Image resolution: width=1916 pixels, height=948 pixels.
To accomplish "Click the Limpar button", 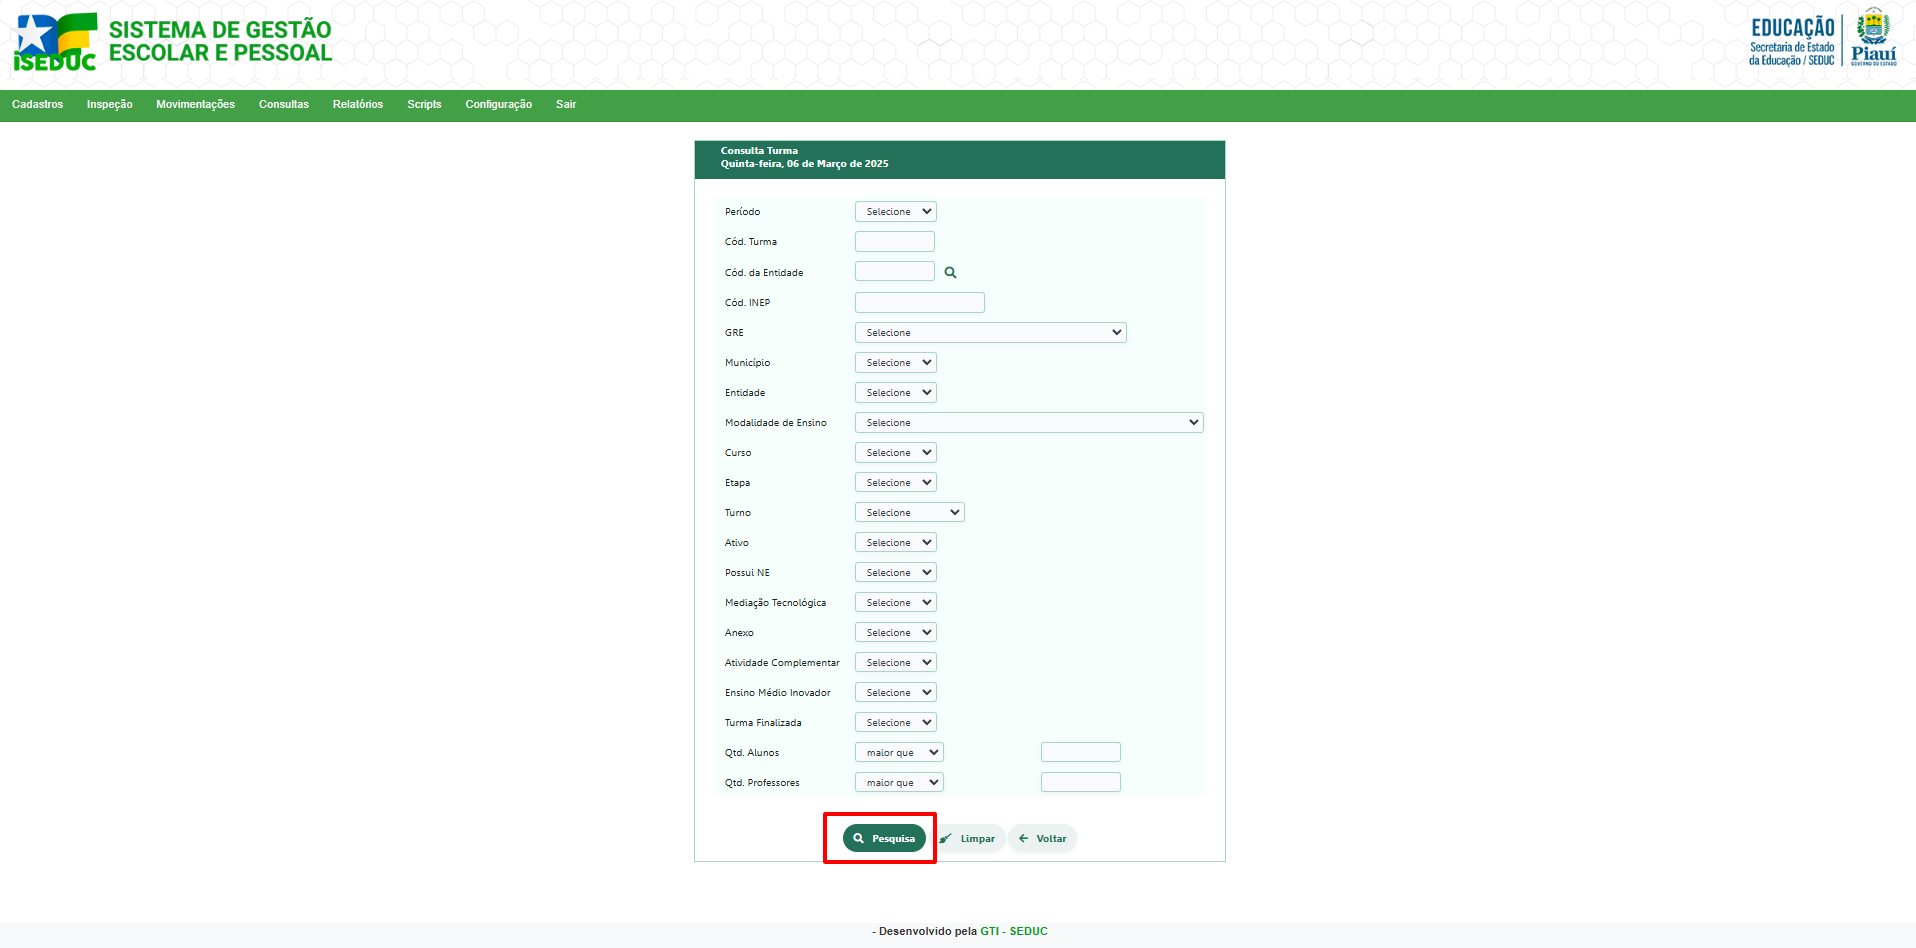I will click(x=967, y=839).
